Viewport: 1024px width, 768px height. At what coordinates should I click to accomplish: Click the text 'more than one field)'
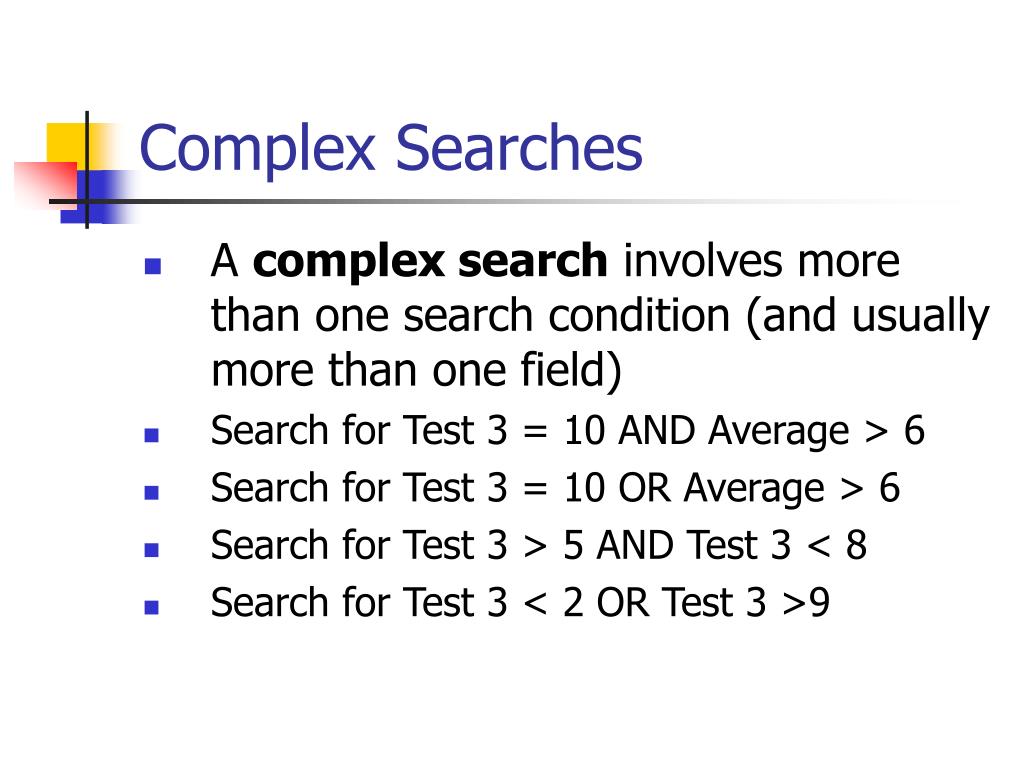(x=416, y=372)
